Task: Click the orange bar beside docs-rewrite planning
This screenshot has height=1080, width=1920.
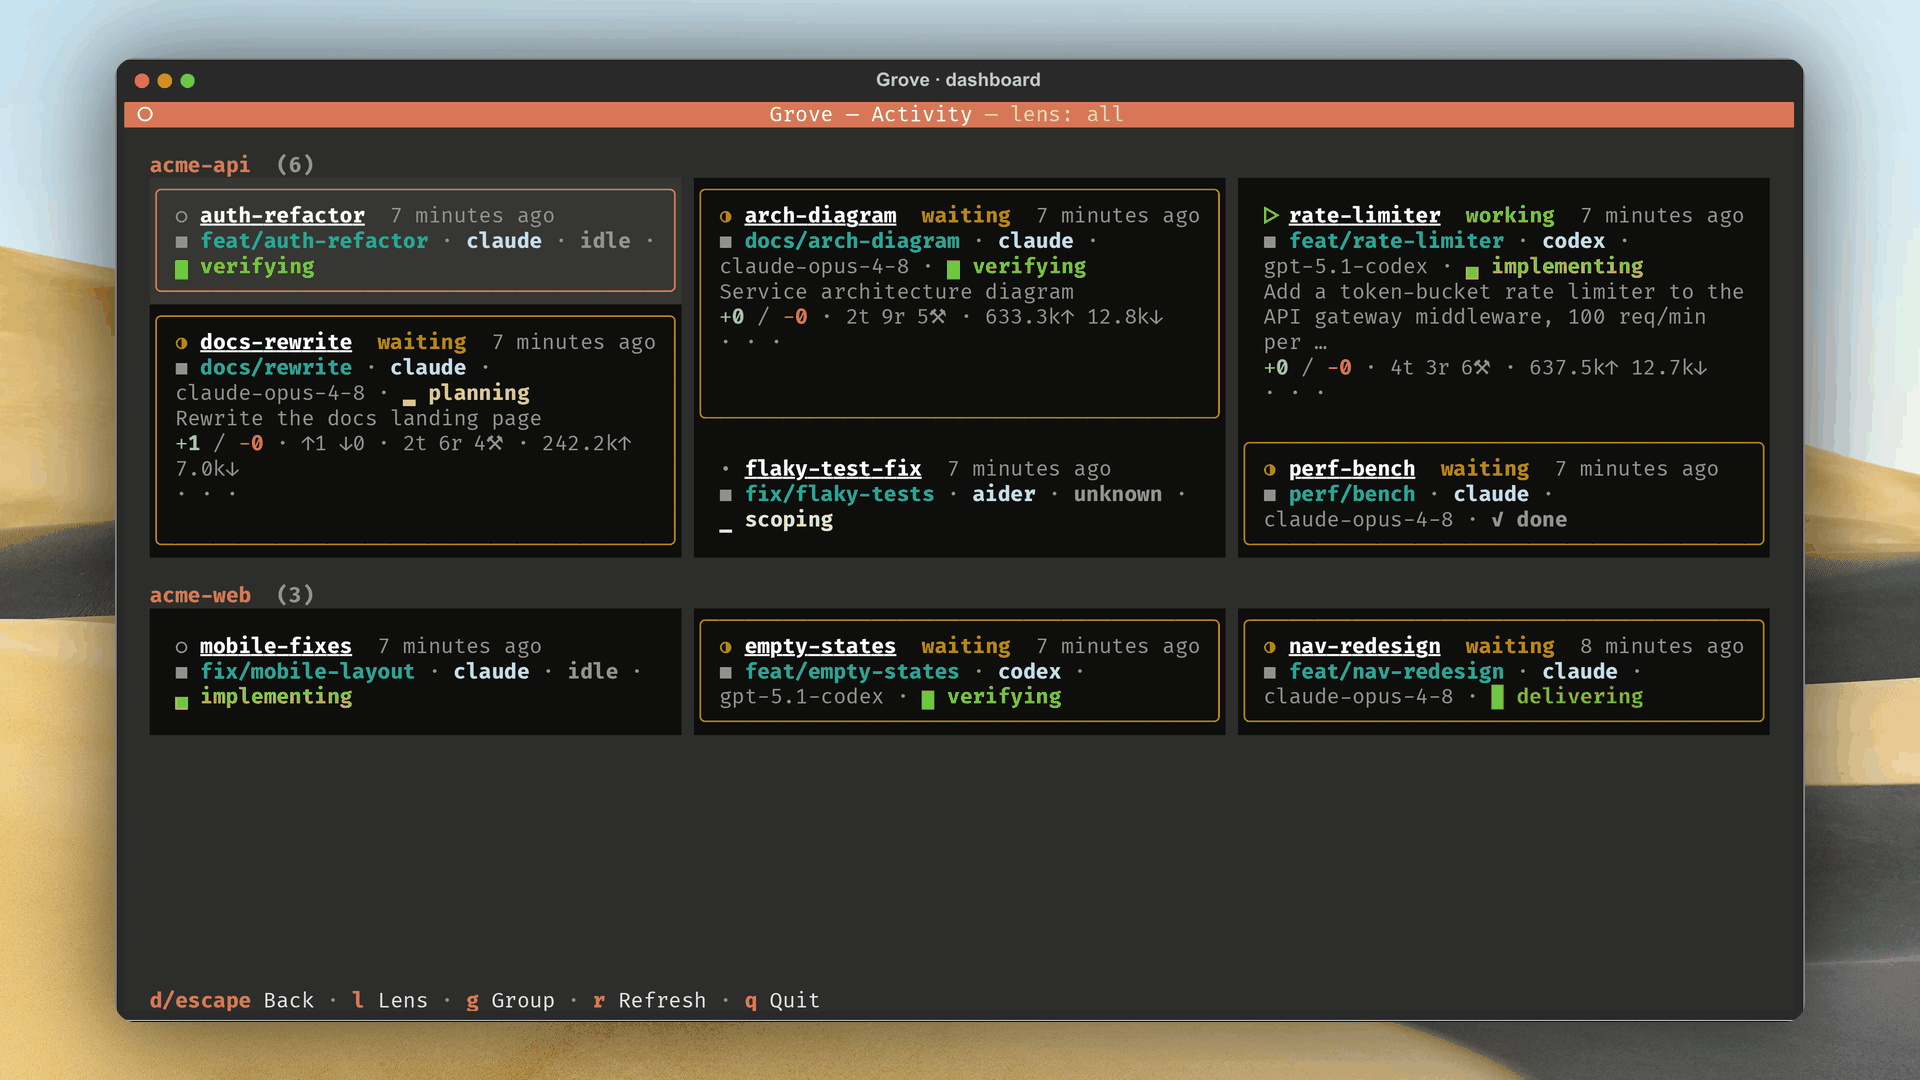Action: pyautogui.click(x=409, y=402)
